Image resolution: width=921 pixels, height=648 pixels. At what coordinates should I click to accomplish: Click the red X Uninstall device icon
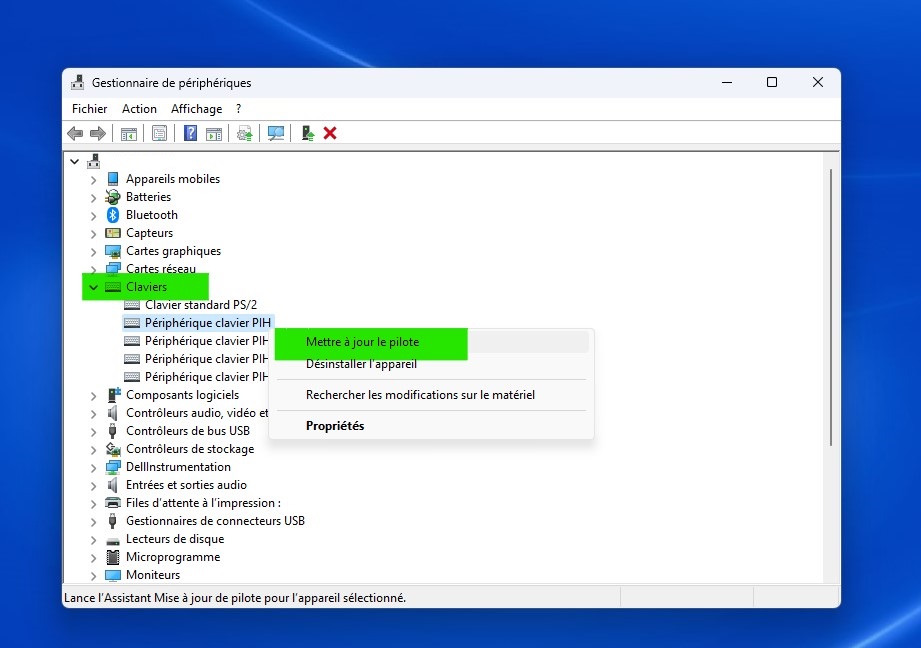330,133
